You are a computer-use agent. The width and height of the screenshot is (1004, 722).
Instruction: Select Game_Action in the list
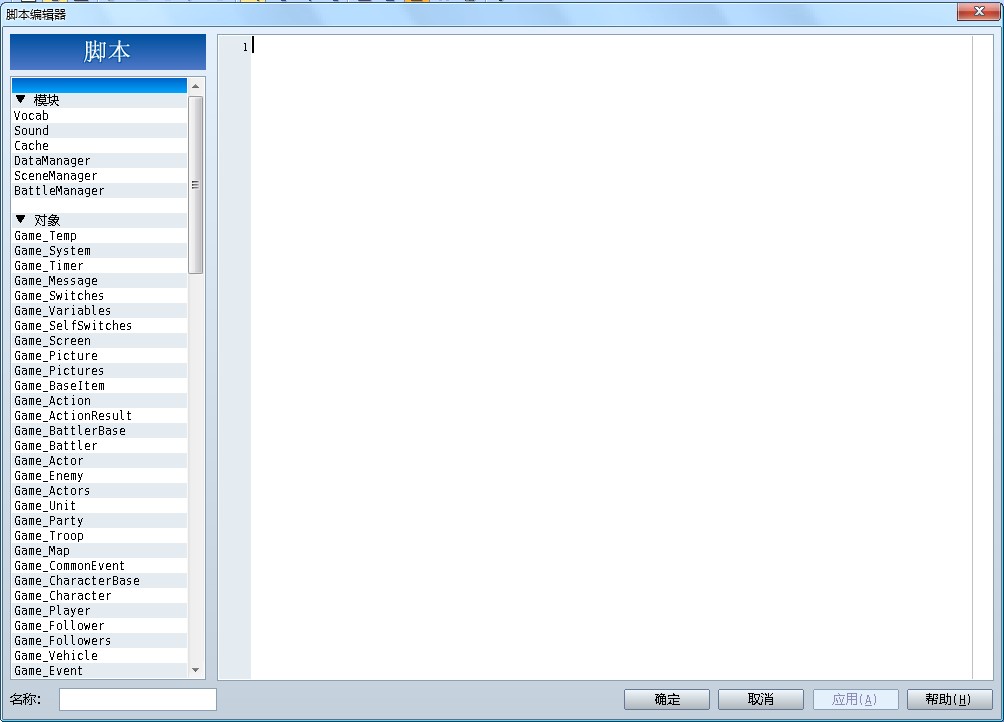point(100,401)
